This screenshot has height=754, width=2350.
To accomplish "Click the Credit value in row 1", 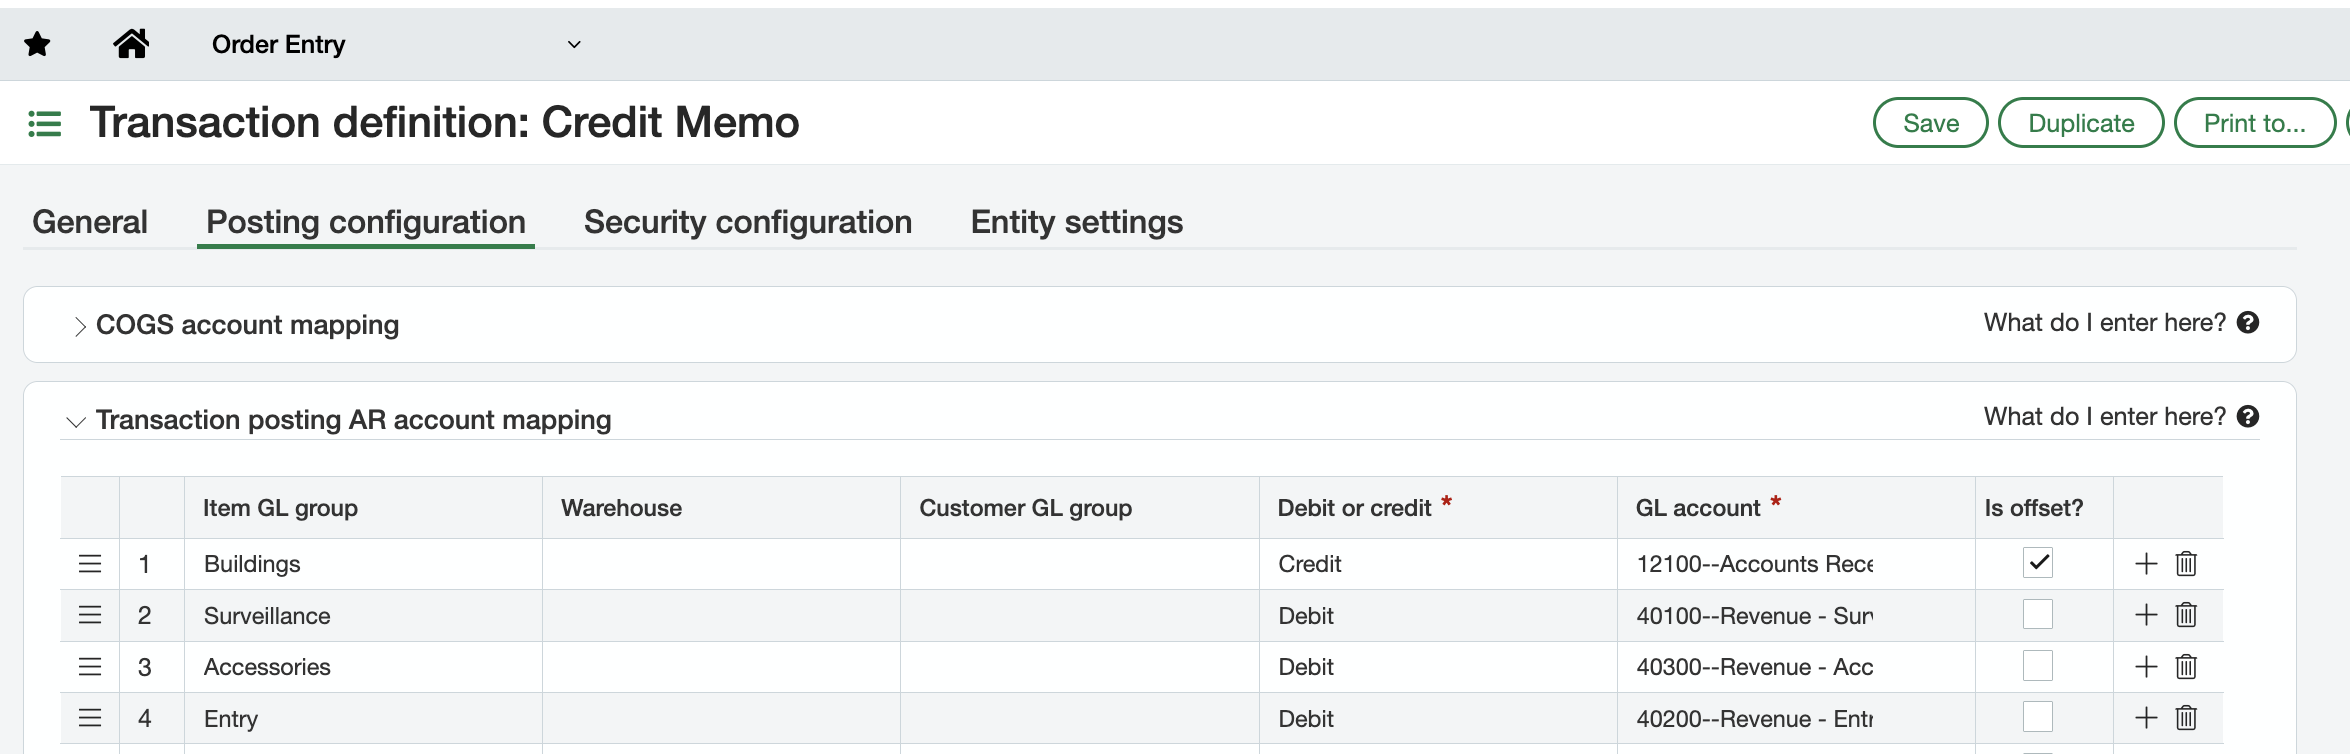I will [x=1310, y=564].
